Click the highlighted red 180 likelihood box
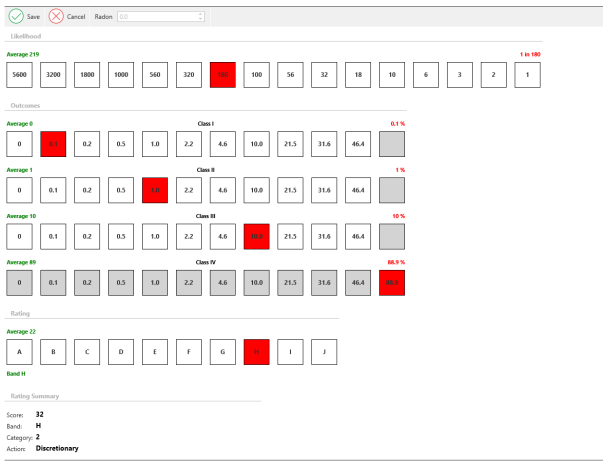 click(223, 75)
